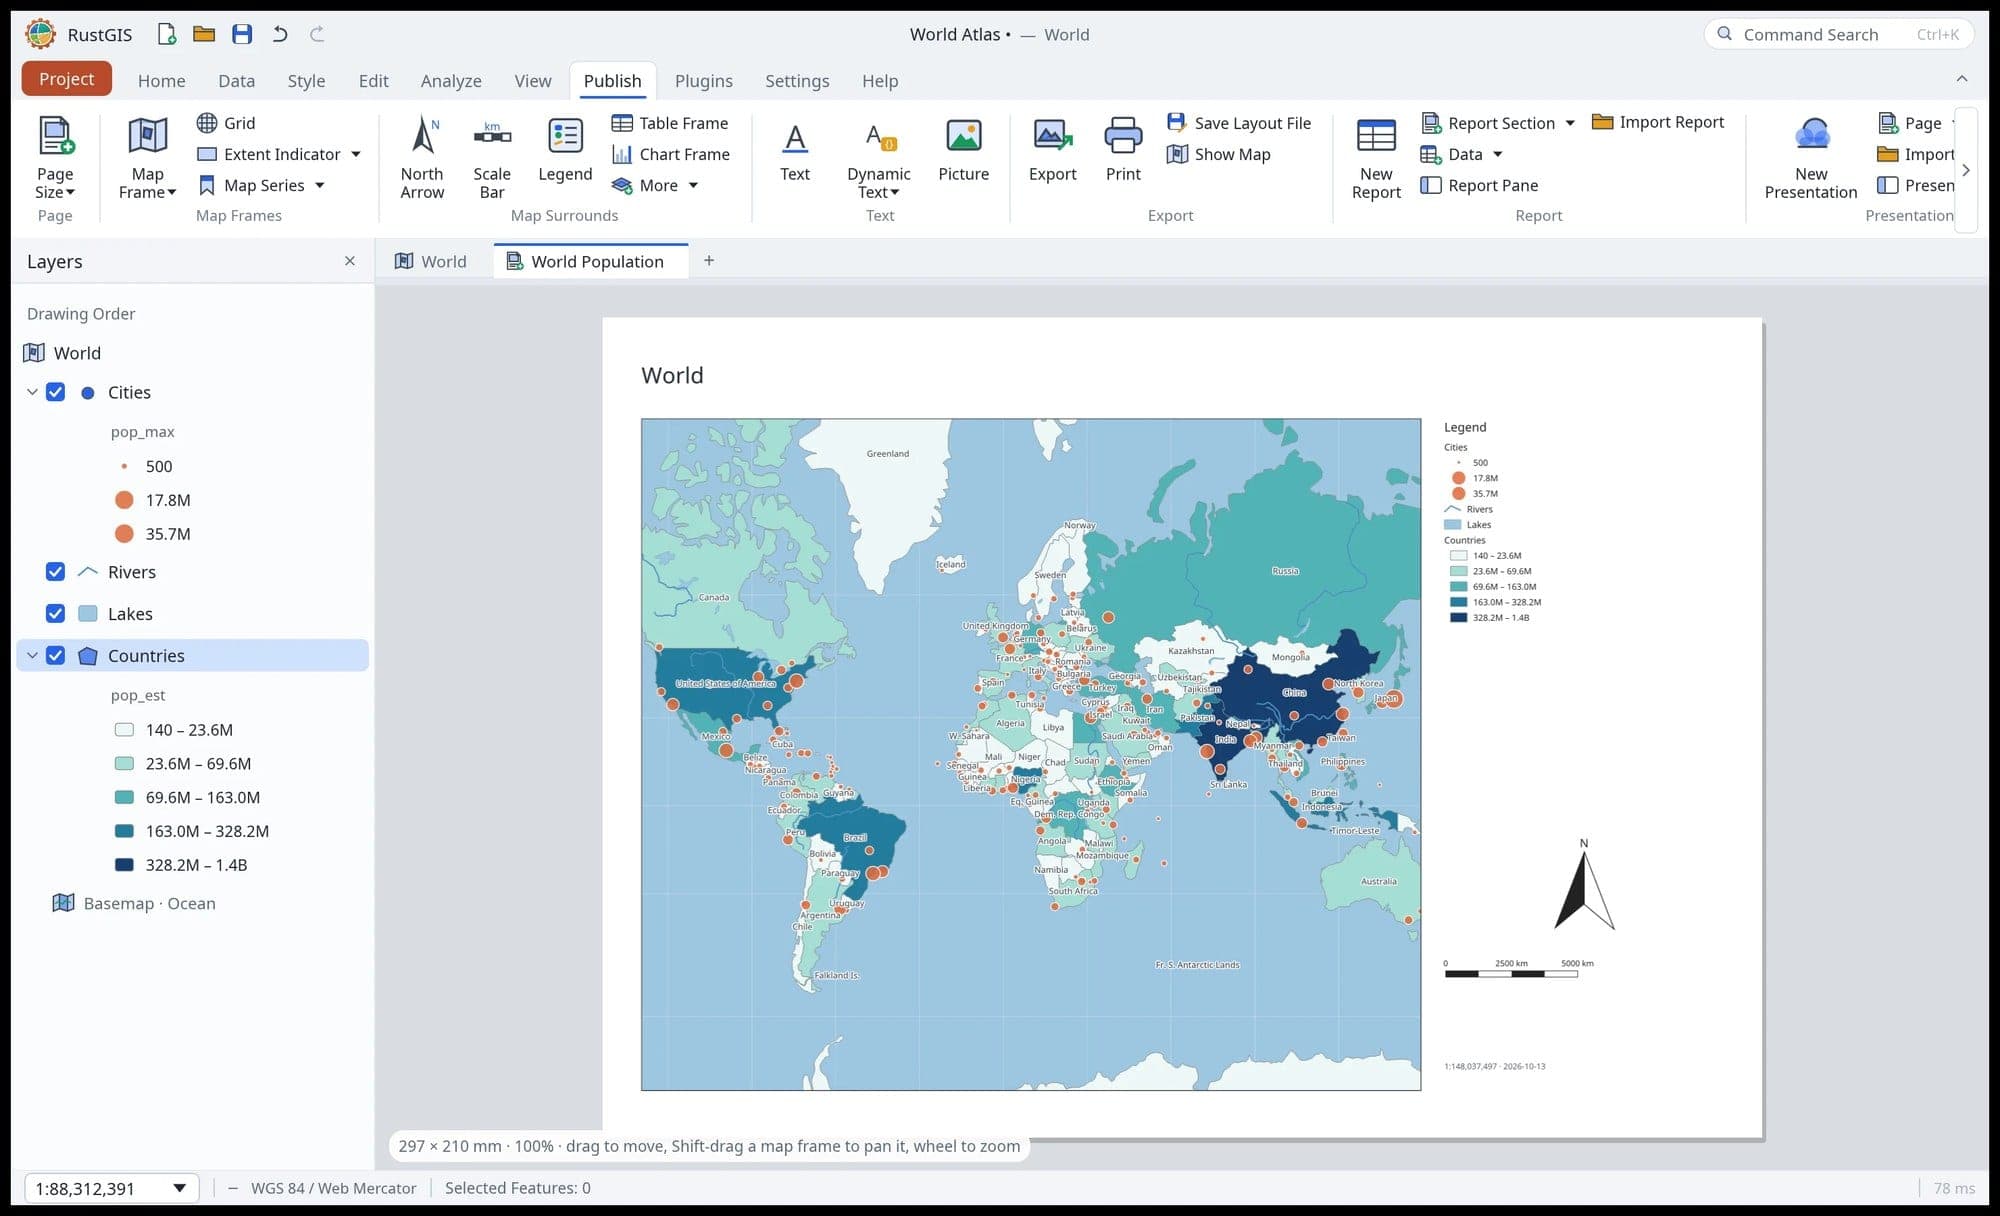Screen dimensions: 2000x1216
Task: Toggle Rivers layer visibility checkbox
Action: tap(56, 572)
